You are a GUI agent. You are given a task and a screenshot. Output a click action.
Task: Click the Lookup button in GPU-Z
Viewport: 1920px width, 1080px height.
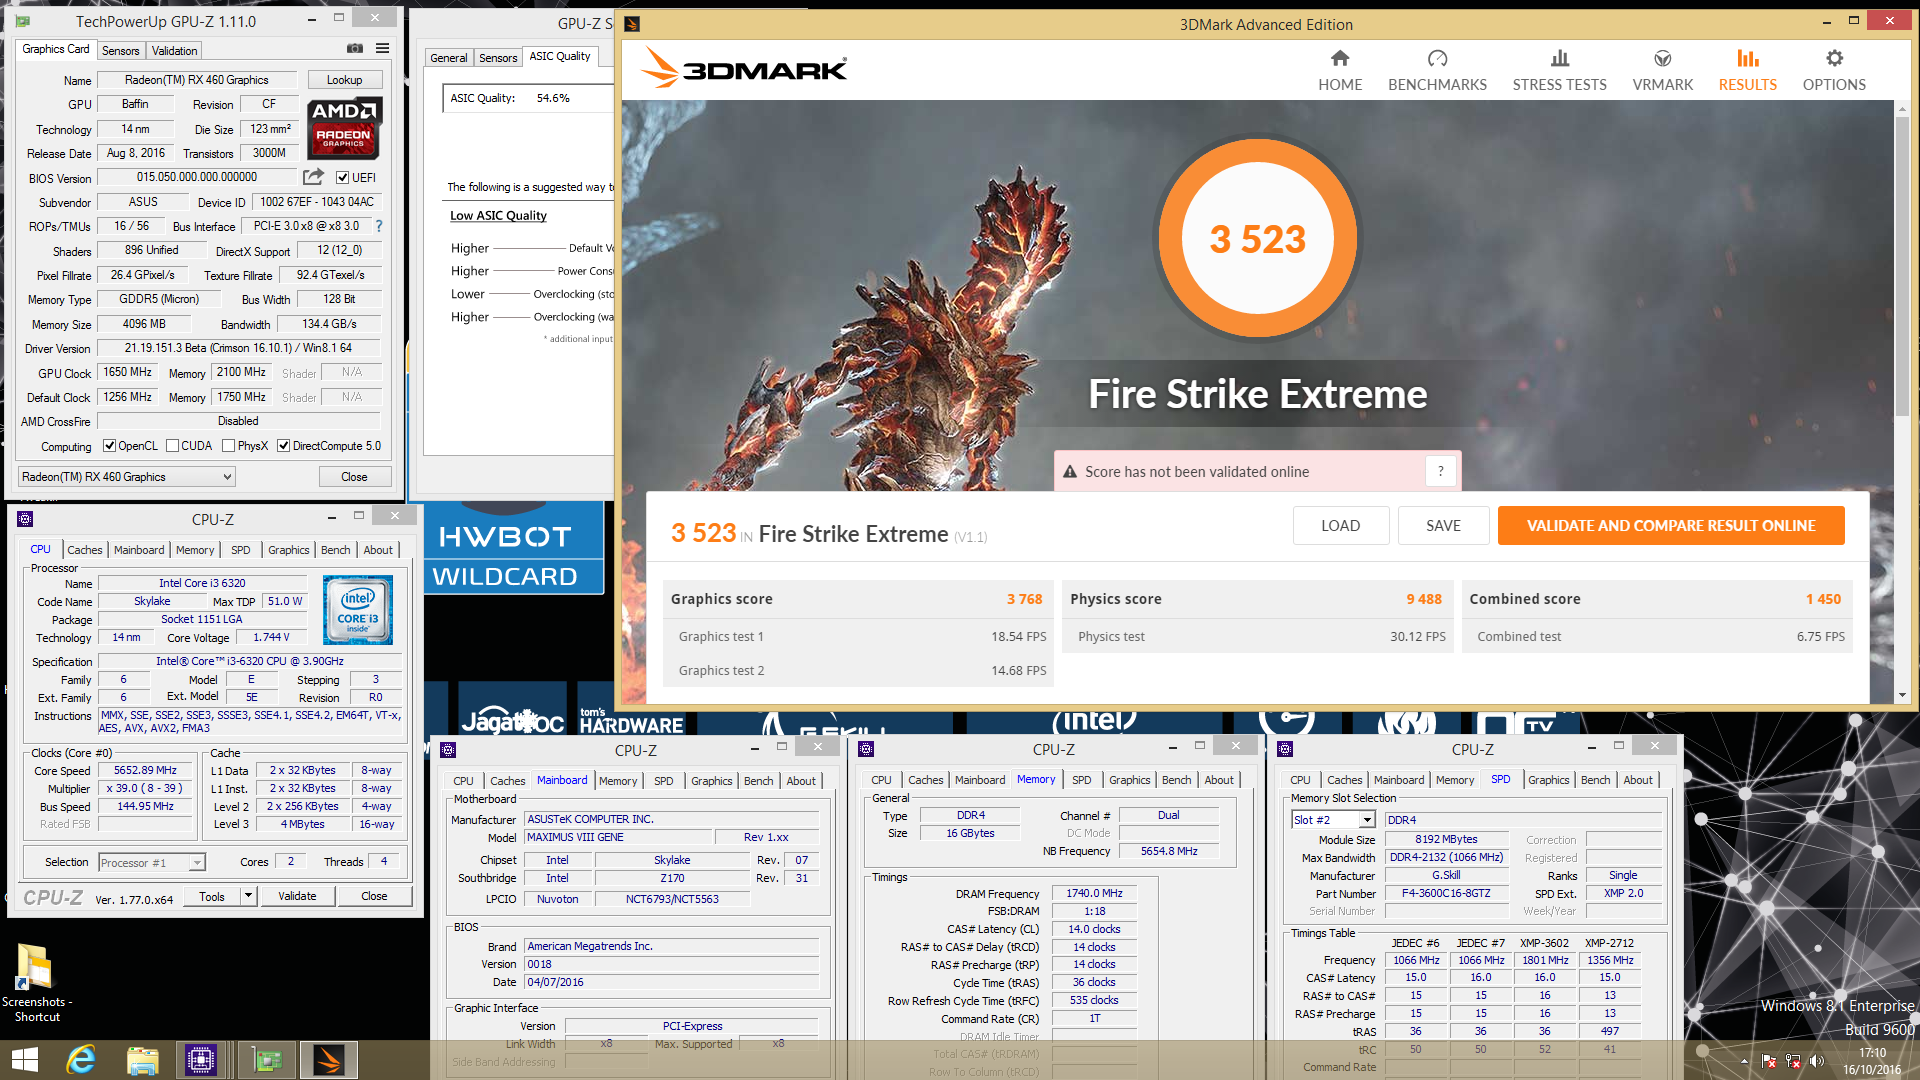click(344, 80)
